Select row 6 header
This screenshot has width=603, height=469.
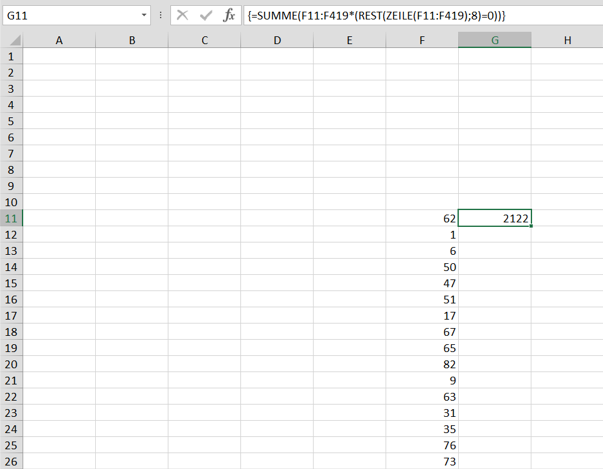click(x=11, y=137)
